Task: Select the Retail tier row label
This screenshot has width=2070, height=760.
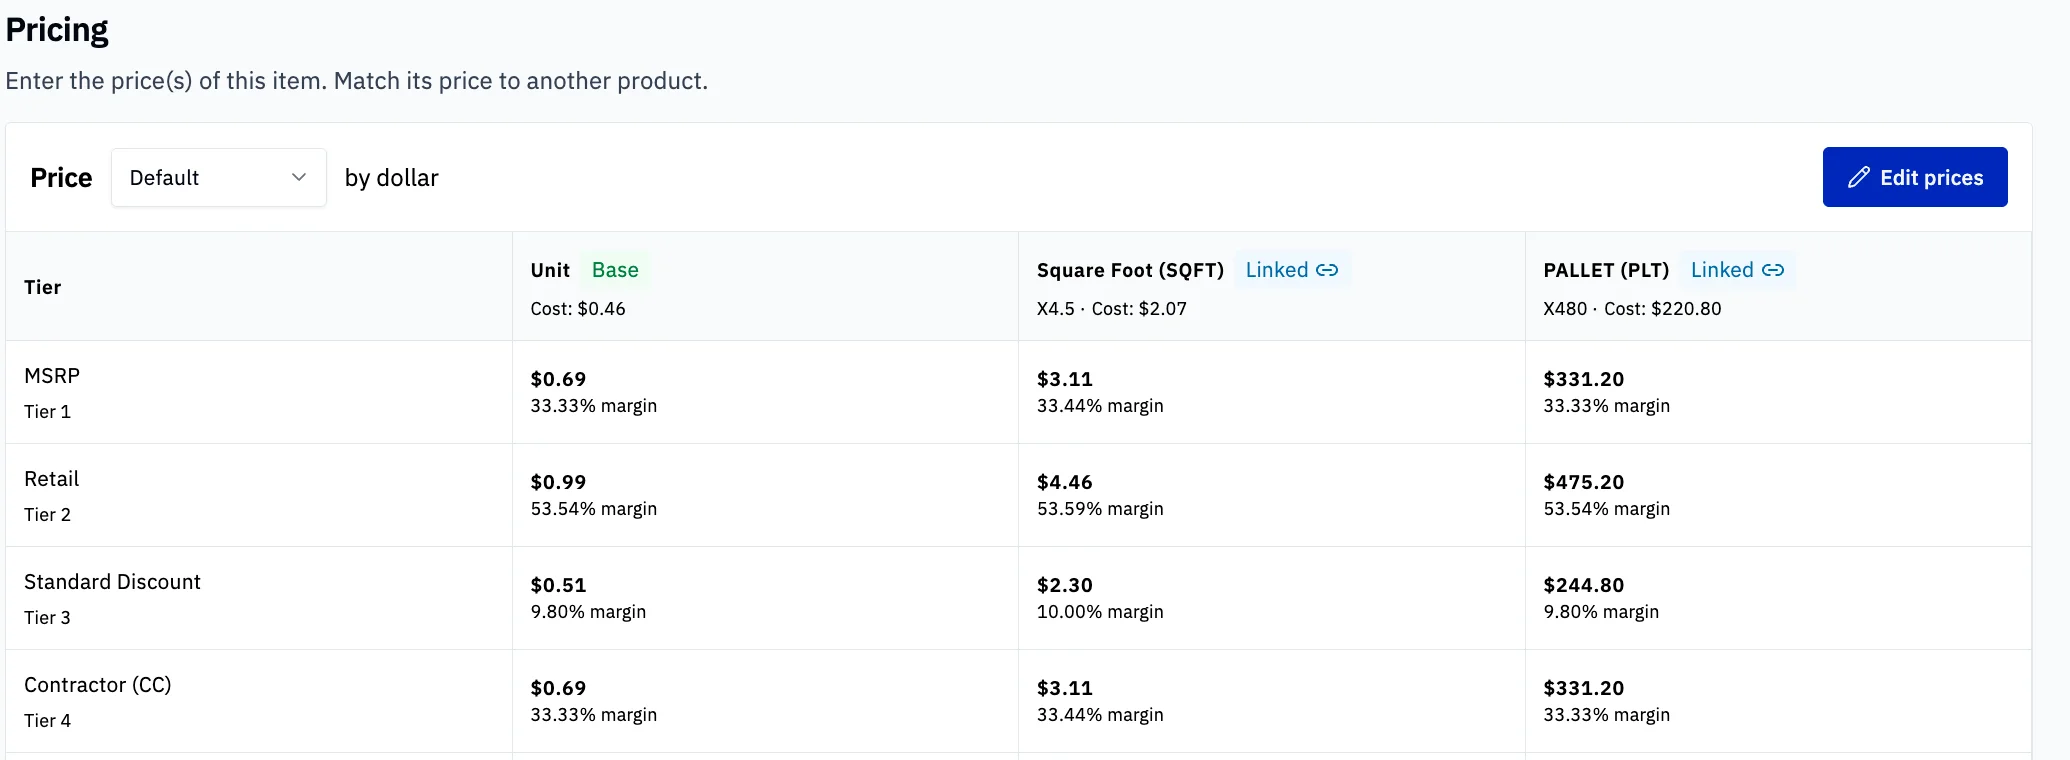Action: [x=52, y=479]
